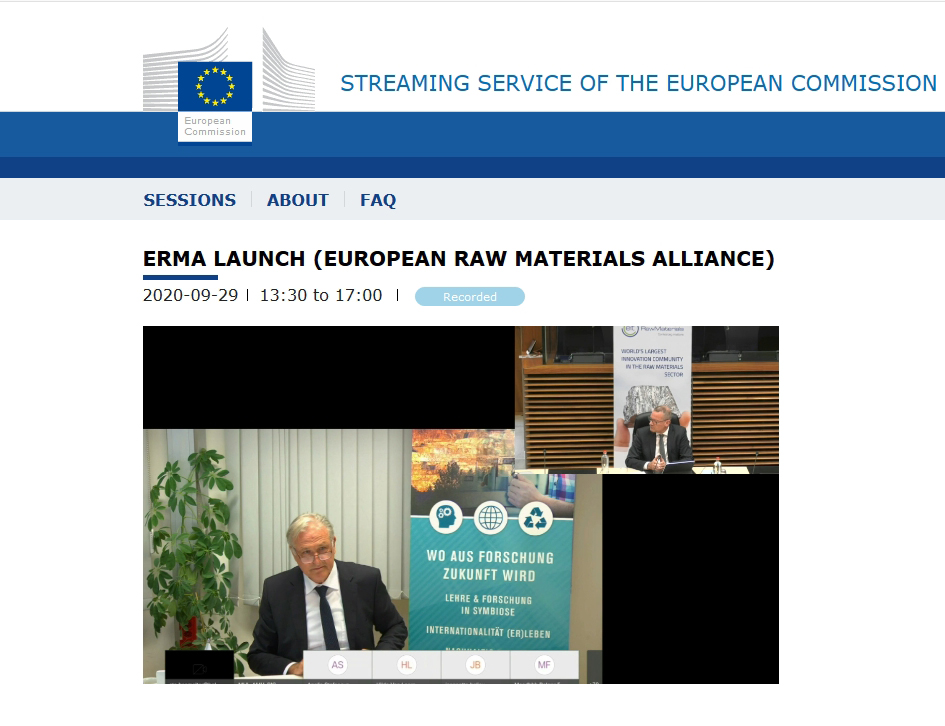Click the AS participant avatar in video
Screen dimensions: 945x726
coord(338,665)
